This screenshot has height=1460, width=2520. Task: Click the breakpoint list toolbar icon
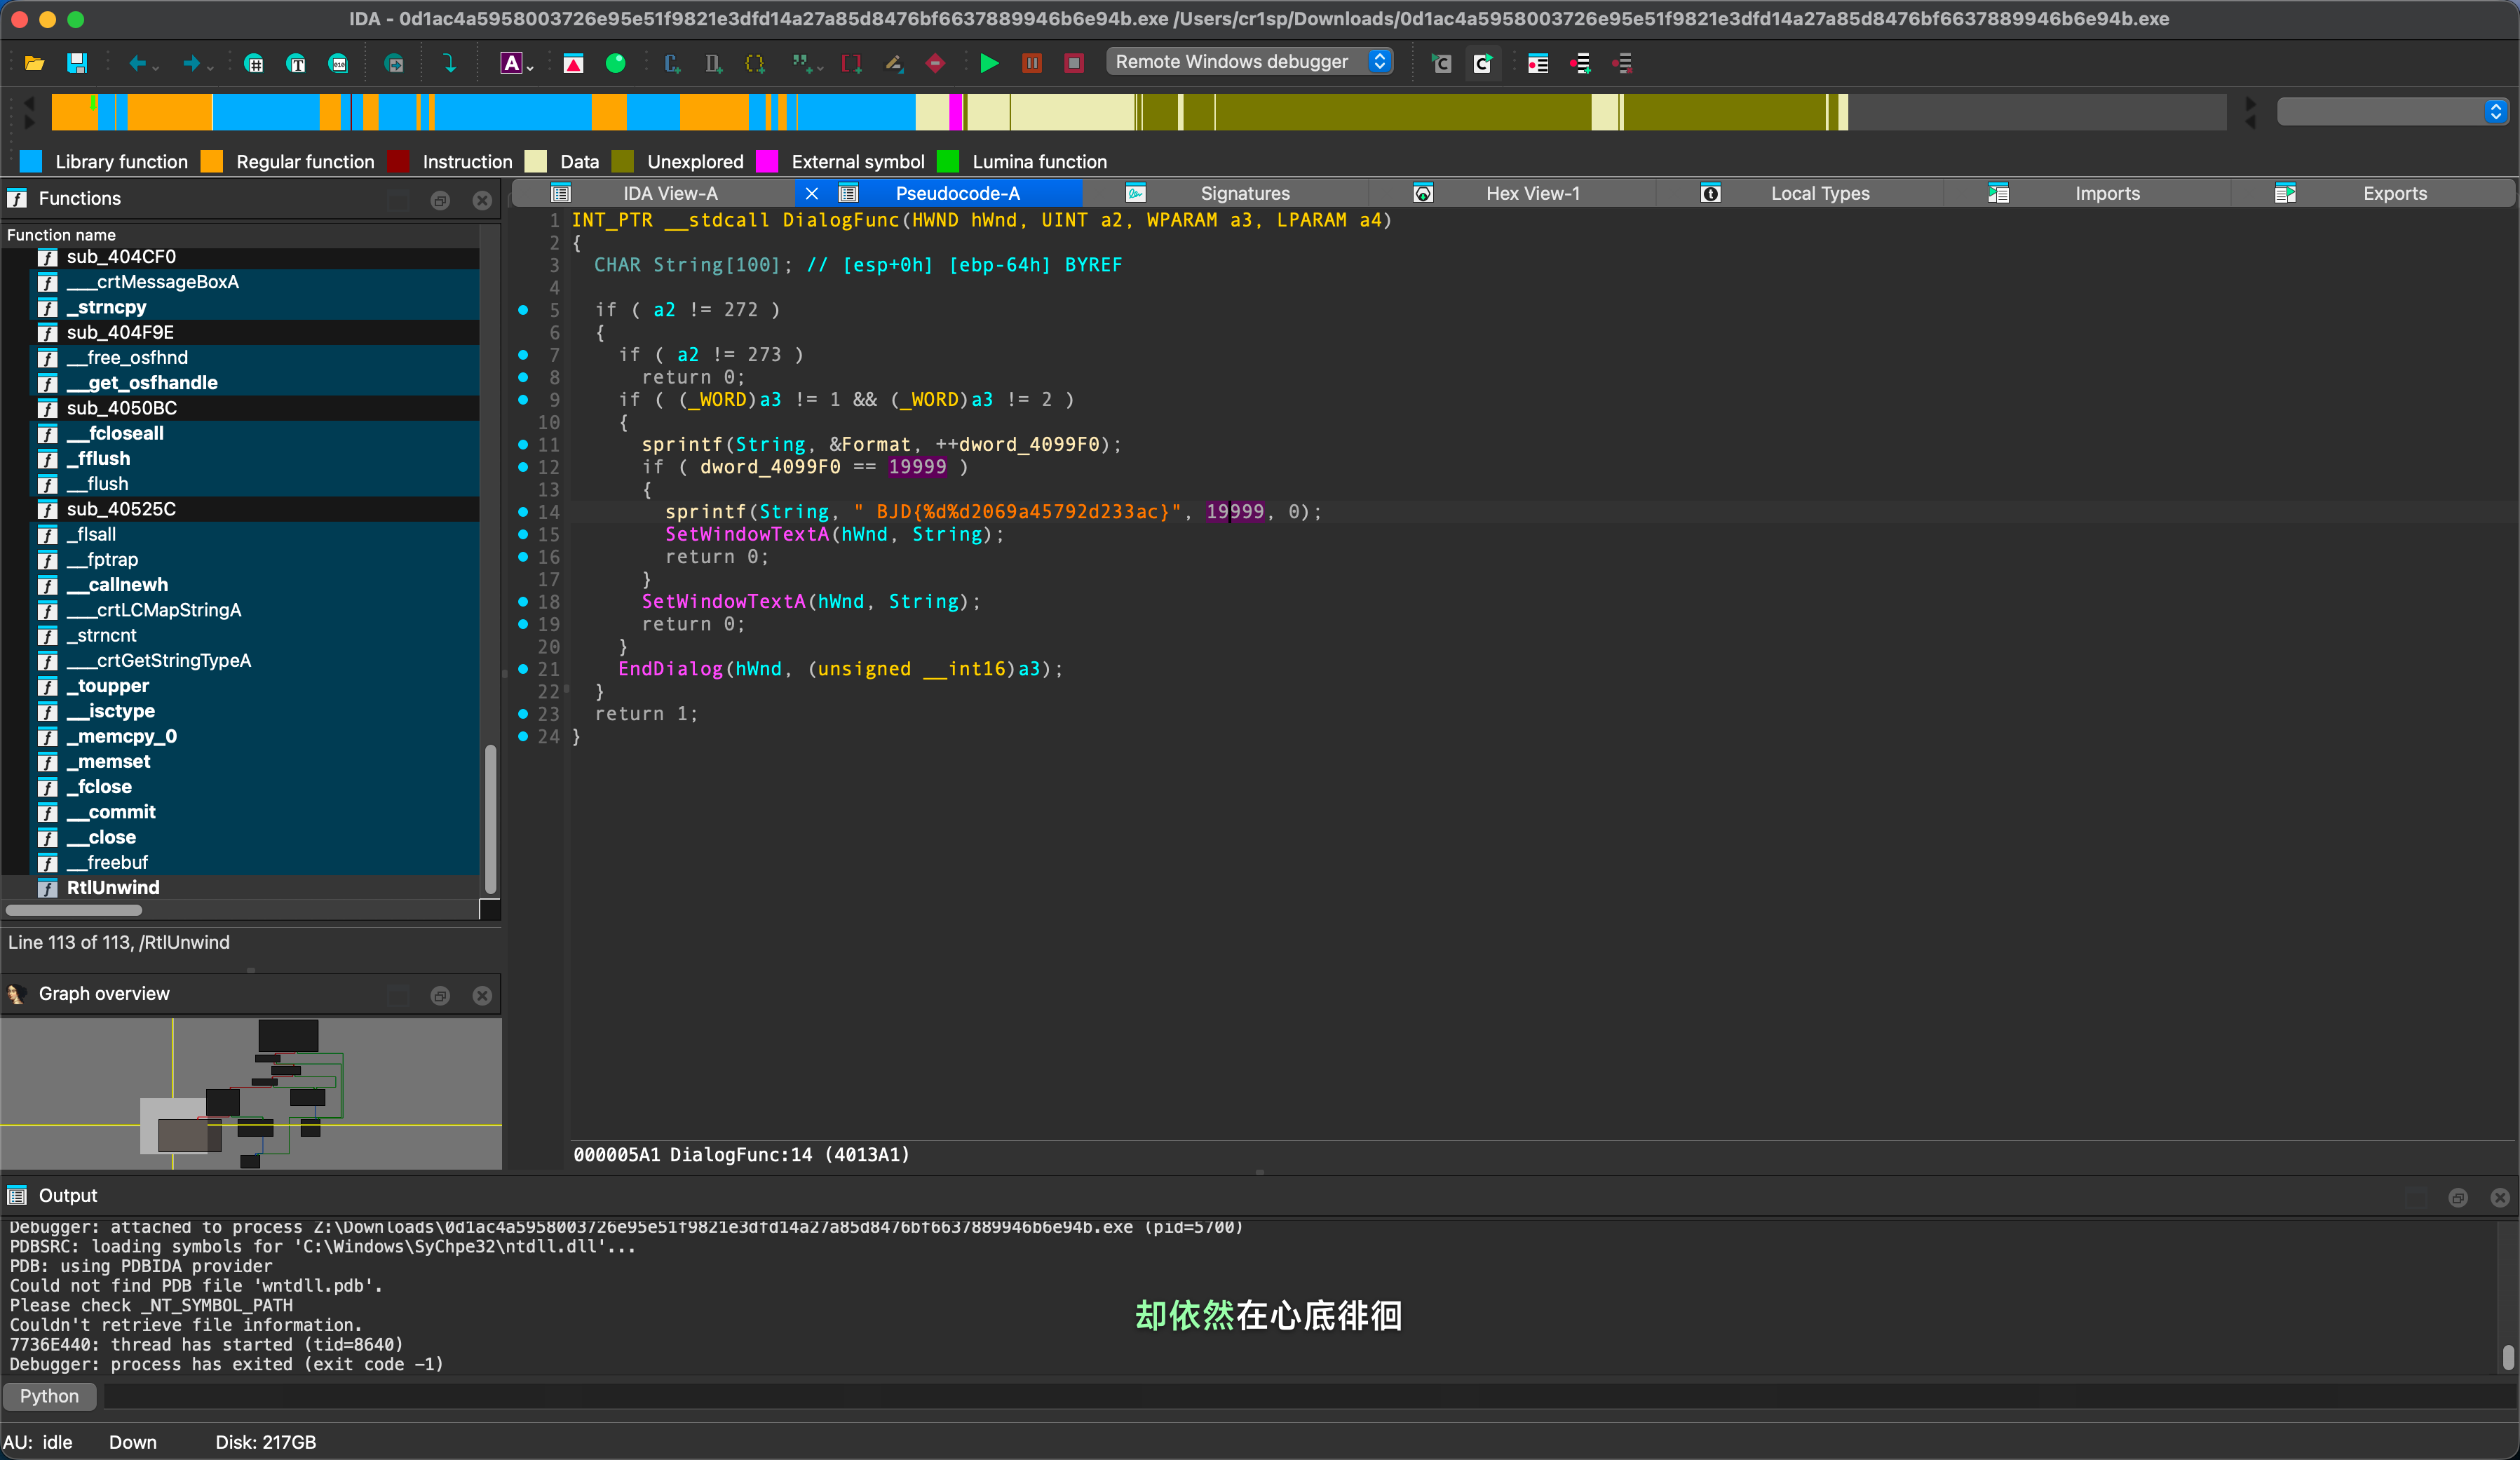point(1538,63)
